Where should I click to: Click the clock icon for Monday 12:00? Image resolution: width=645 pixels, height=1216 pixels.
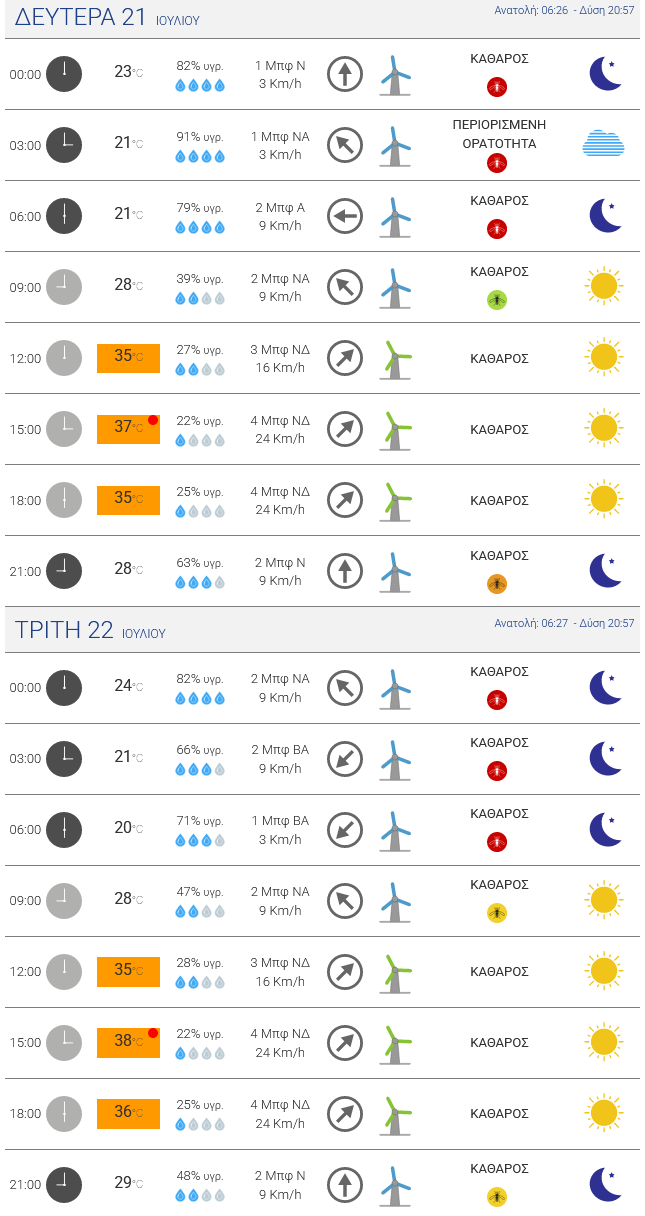click(64, 358)
